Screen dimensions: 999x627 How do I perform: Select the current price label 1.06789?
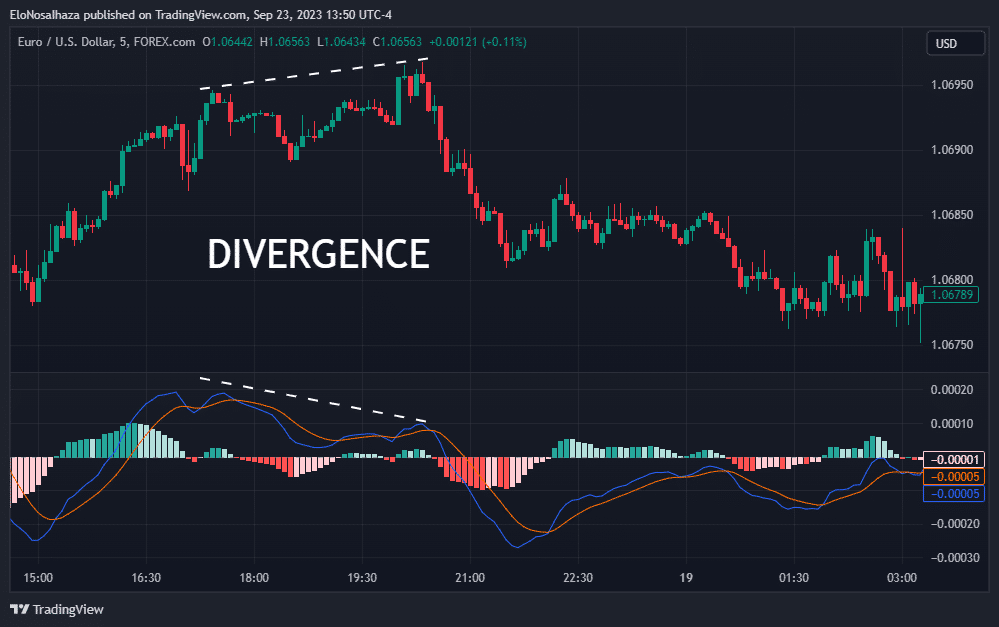click(951, 294)
